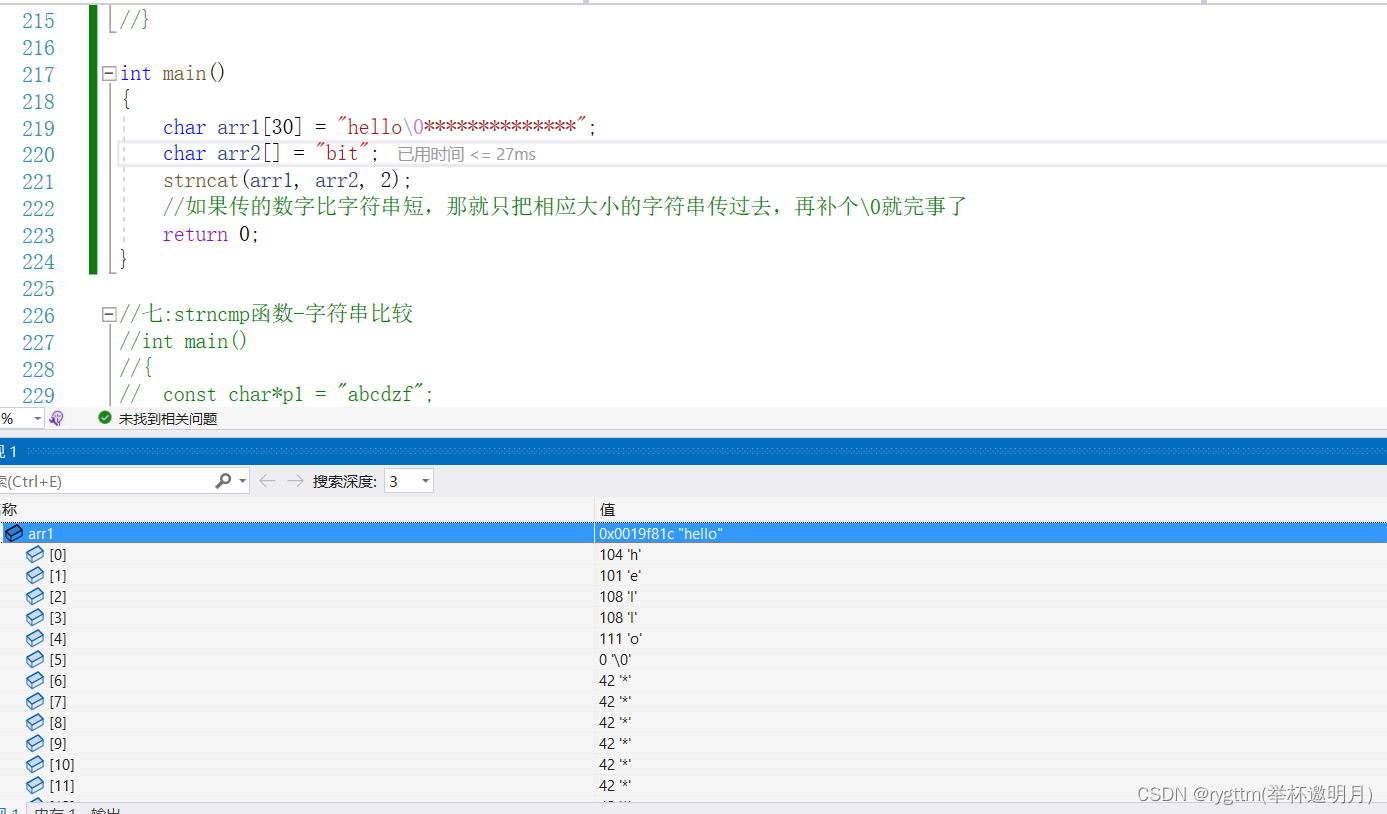1387x814 pixels.
Task: Click the strncat call on line 221
Action: [x=287, y=181]
